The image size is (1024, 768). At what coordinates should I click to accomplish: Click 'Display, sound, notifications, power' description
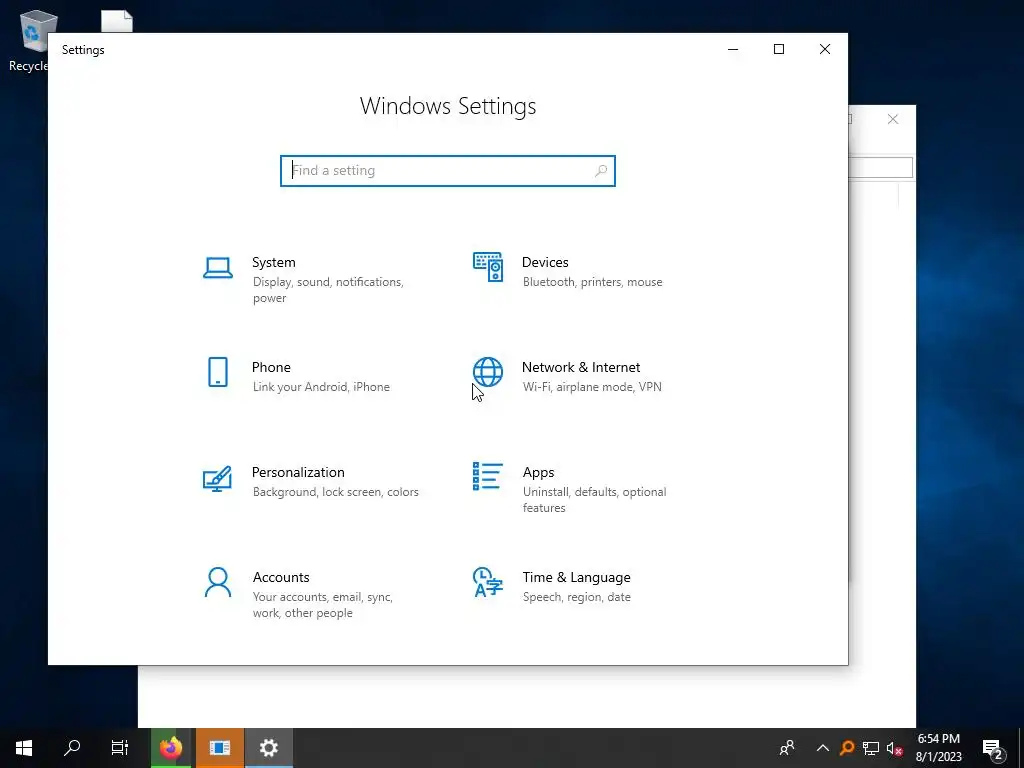[328, 290]
